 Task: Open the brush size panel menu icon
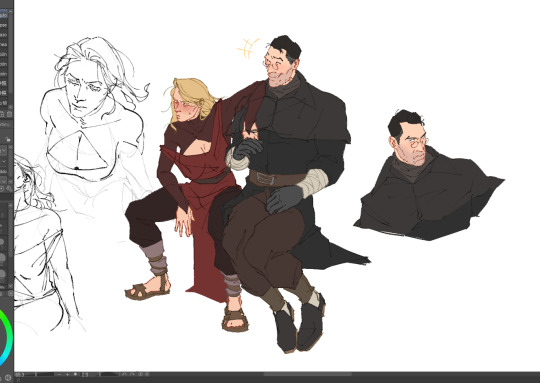[10, 293]
